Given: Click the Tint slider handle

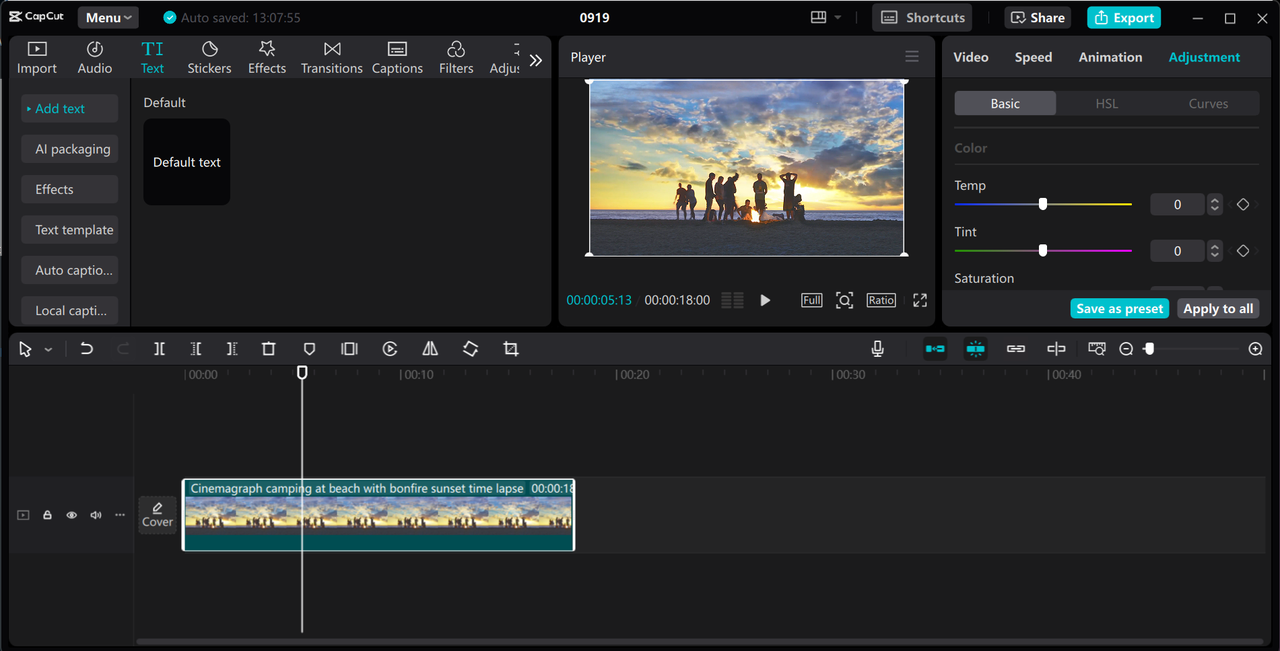Looking at the screenshot, I should pyautogui.click(x=1043, y=250).
